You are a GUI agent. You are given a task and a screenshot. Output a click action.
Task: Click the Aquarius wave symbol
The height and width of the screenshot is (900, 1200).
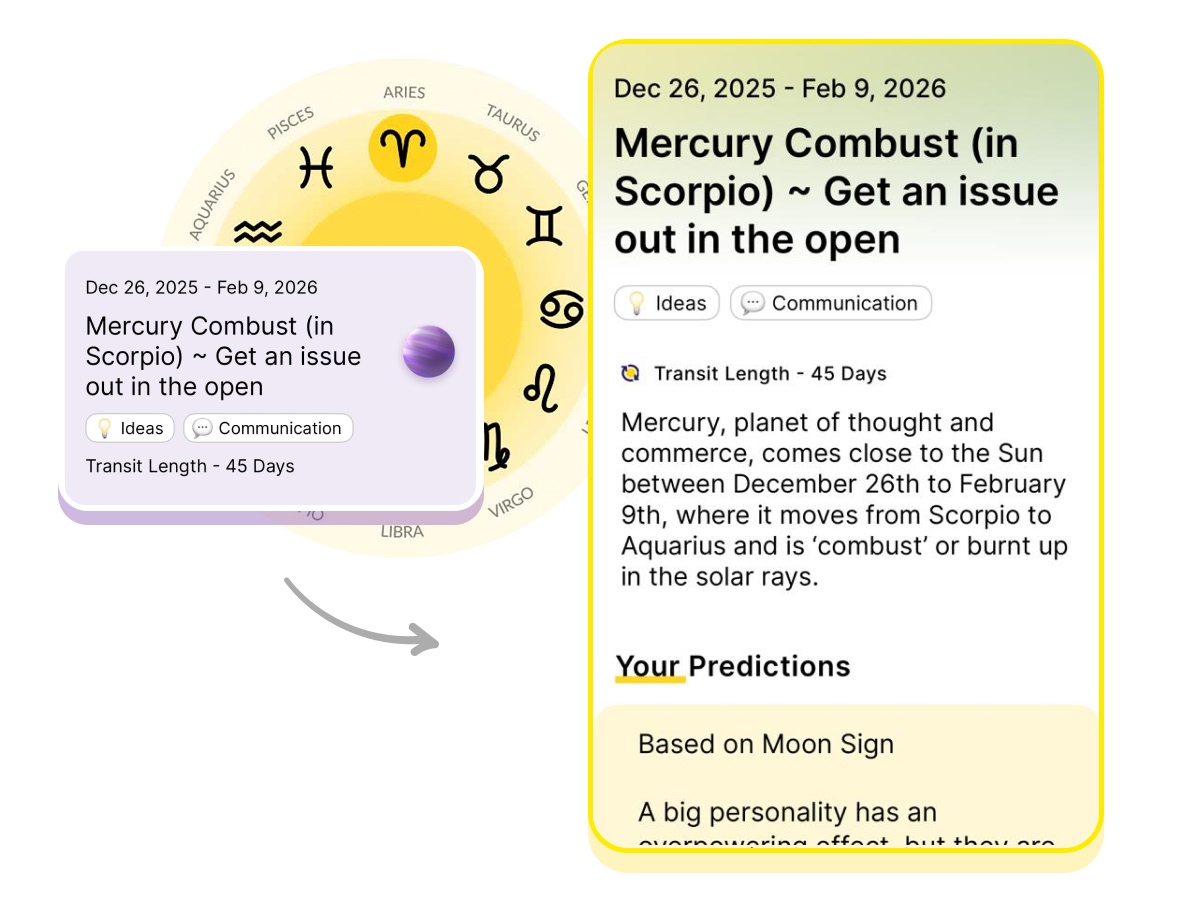[x=258, y=232]
